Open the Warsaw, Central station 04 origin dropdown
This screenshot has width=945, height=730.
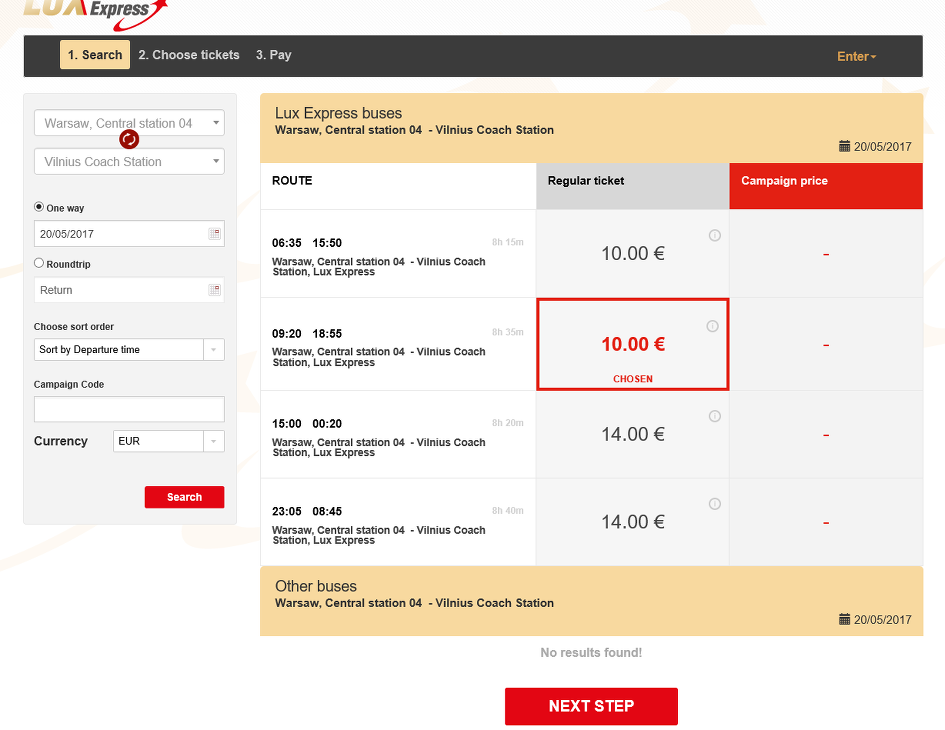coord(130,123)
